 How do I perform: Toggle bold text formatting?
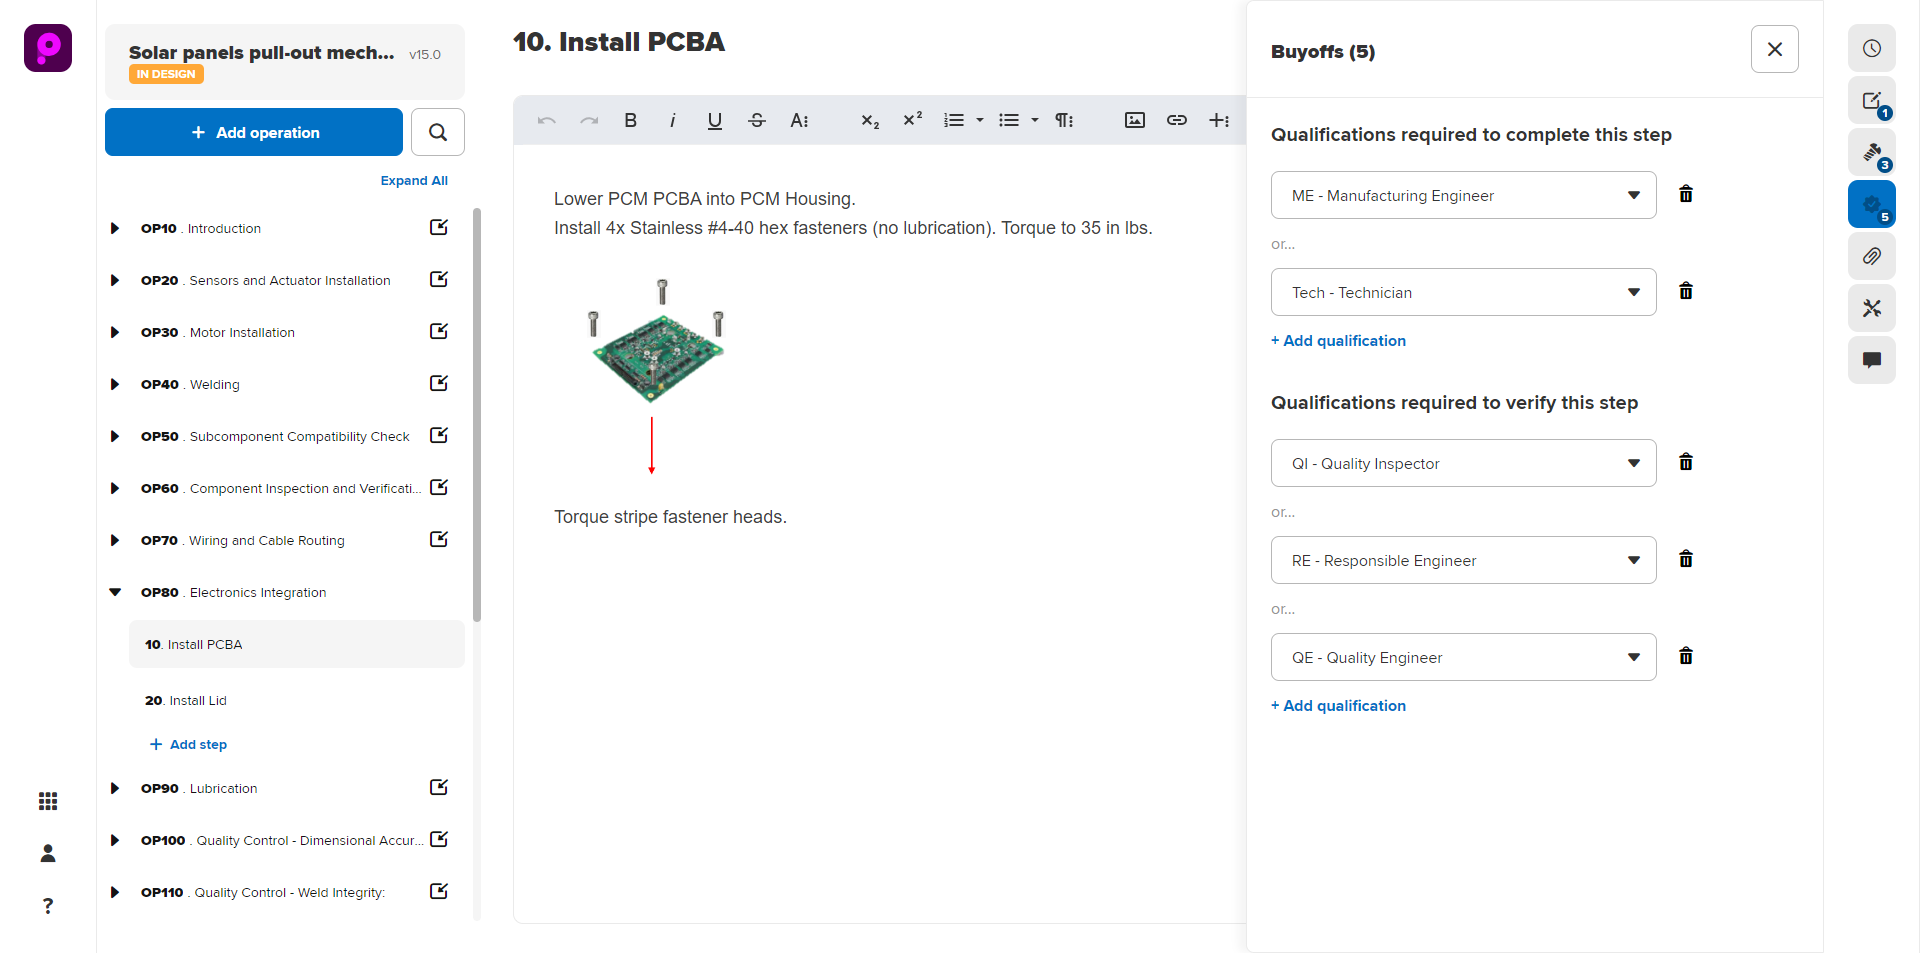[x=630, y=120]
